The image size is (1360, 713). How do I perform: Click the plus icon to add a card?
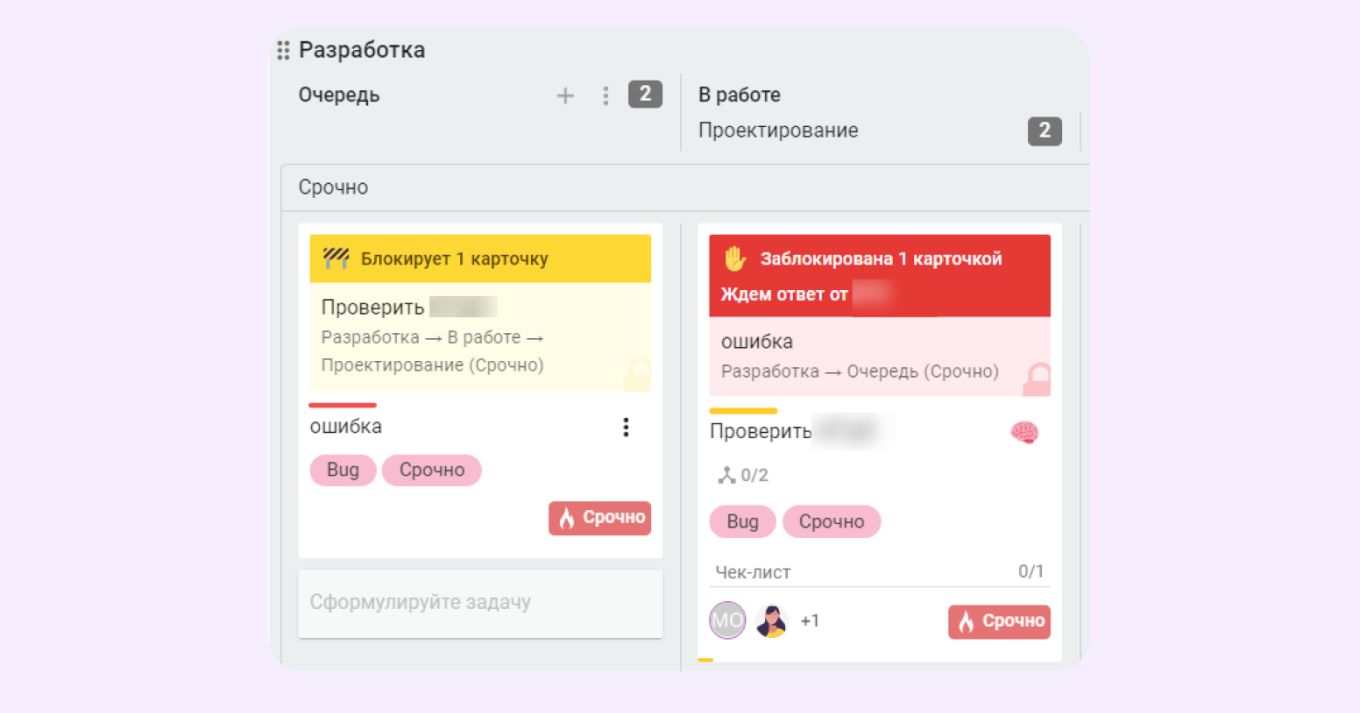pos(565,94)
